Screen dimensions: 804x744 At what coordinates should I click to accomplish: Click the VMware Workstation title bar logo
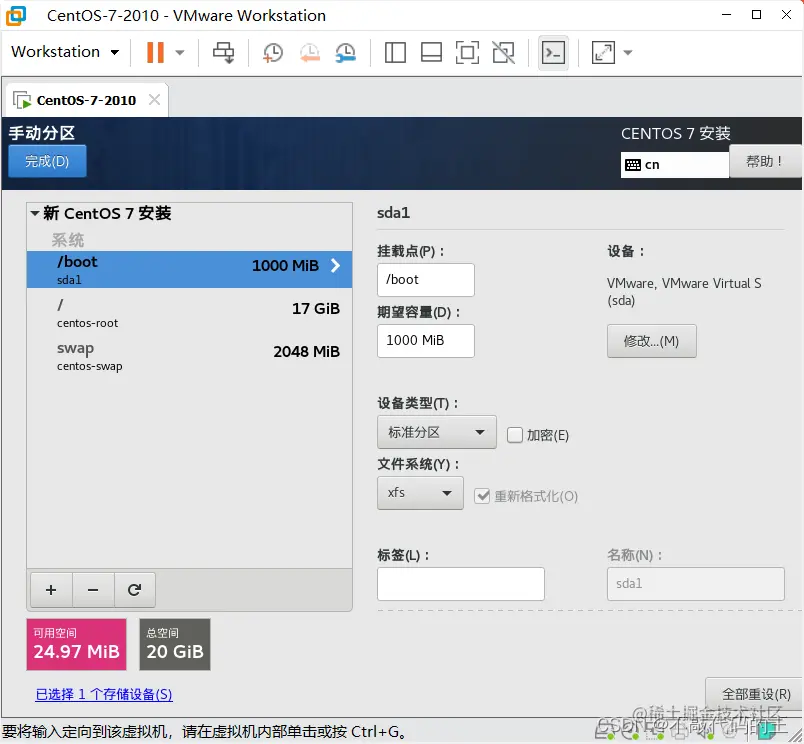tap(16, 15)
